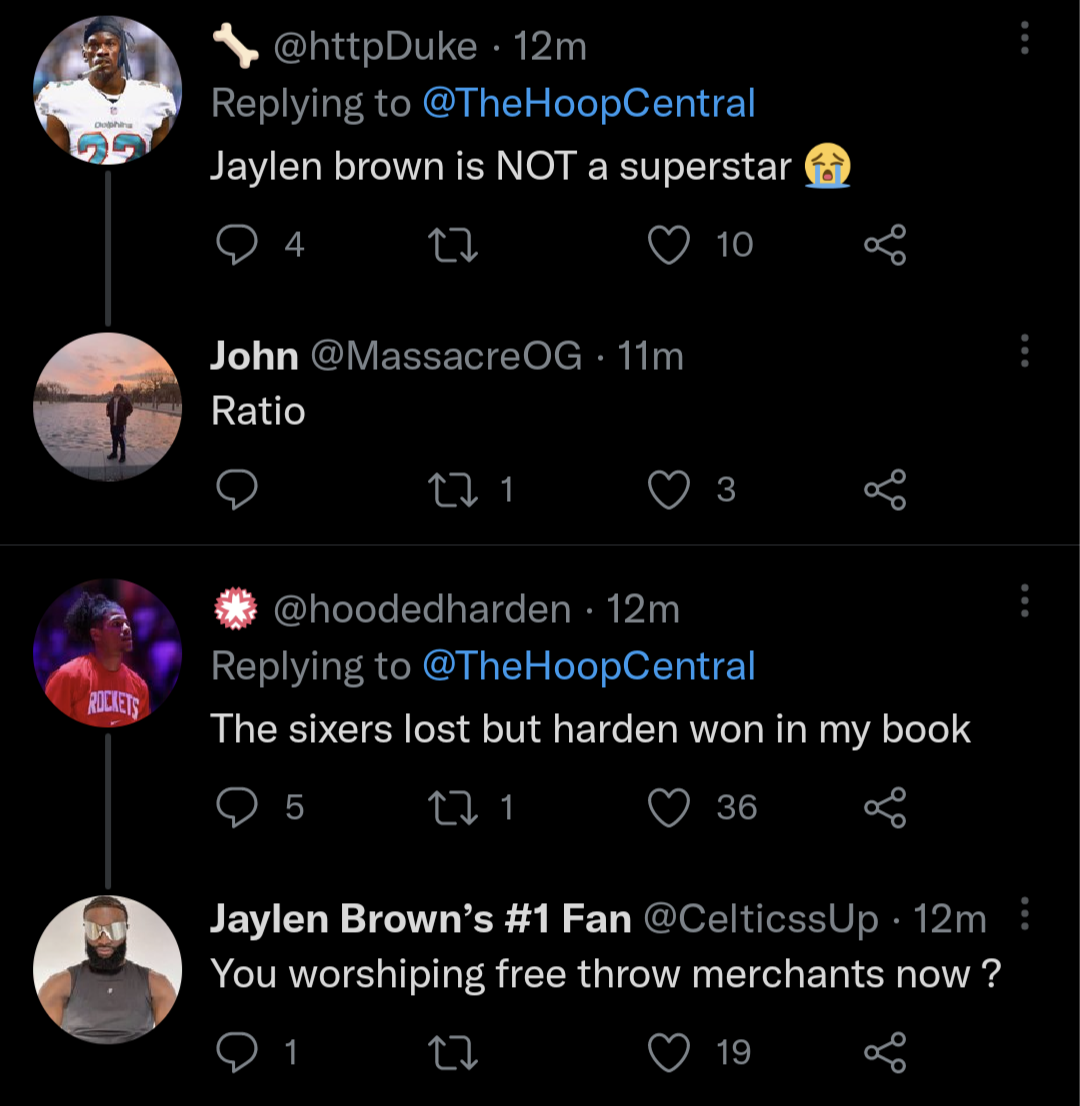Open replies on @httpDuke's tweet
The width and height of the screenshot is (1080, 1106).
(238, 244)
